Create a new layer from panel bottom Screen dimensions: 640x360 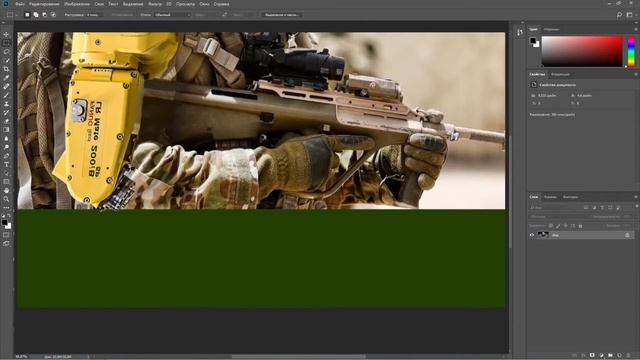(620, 356)
